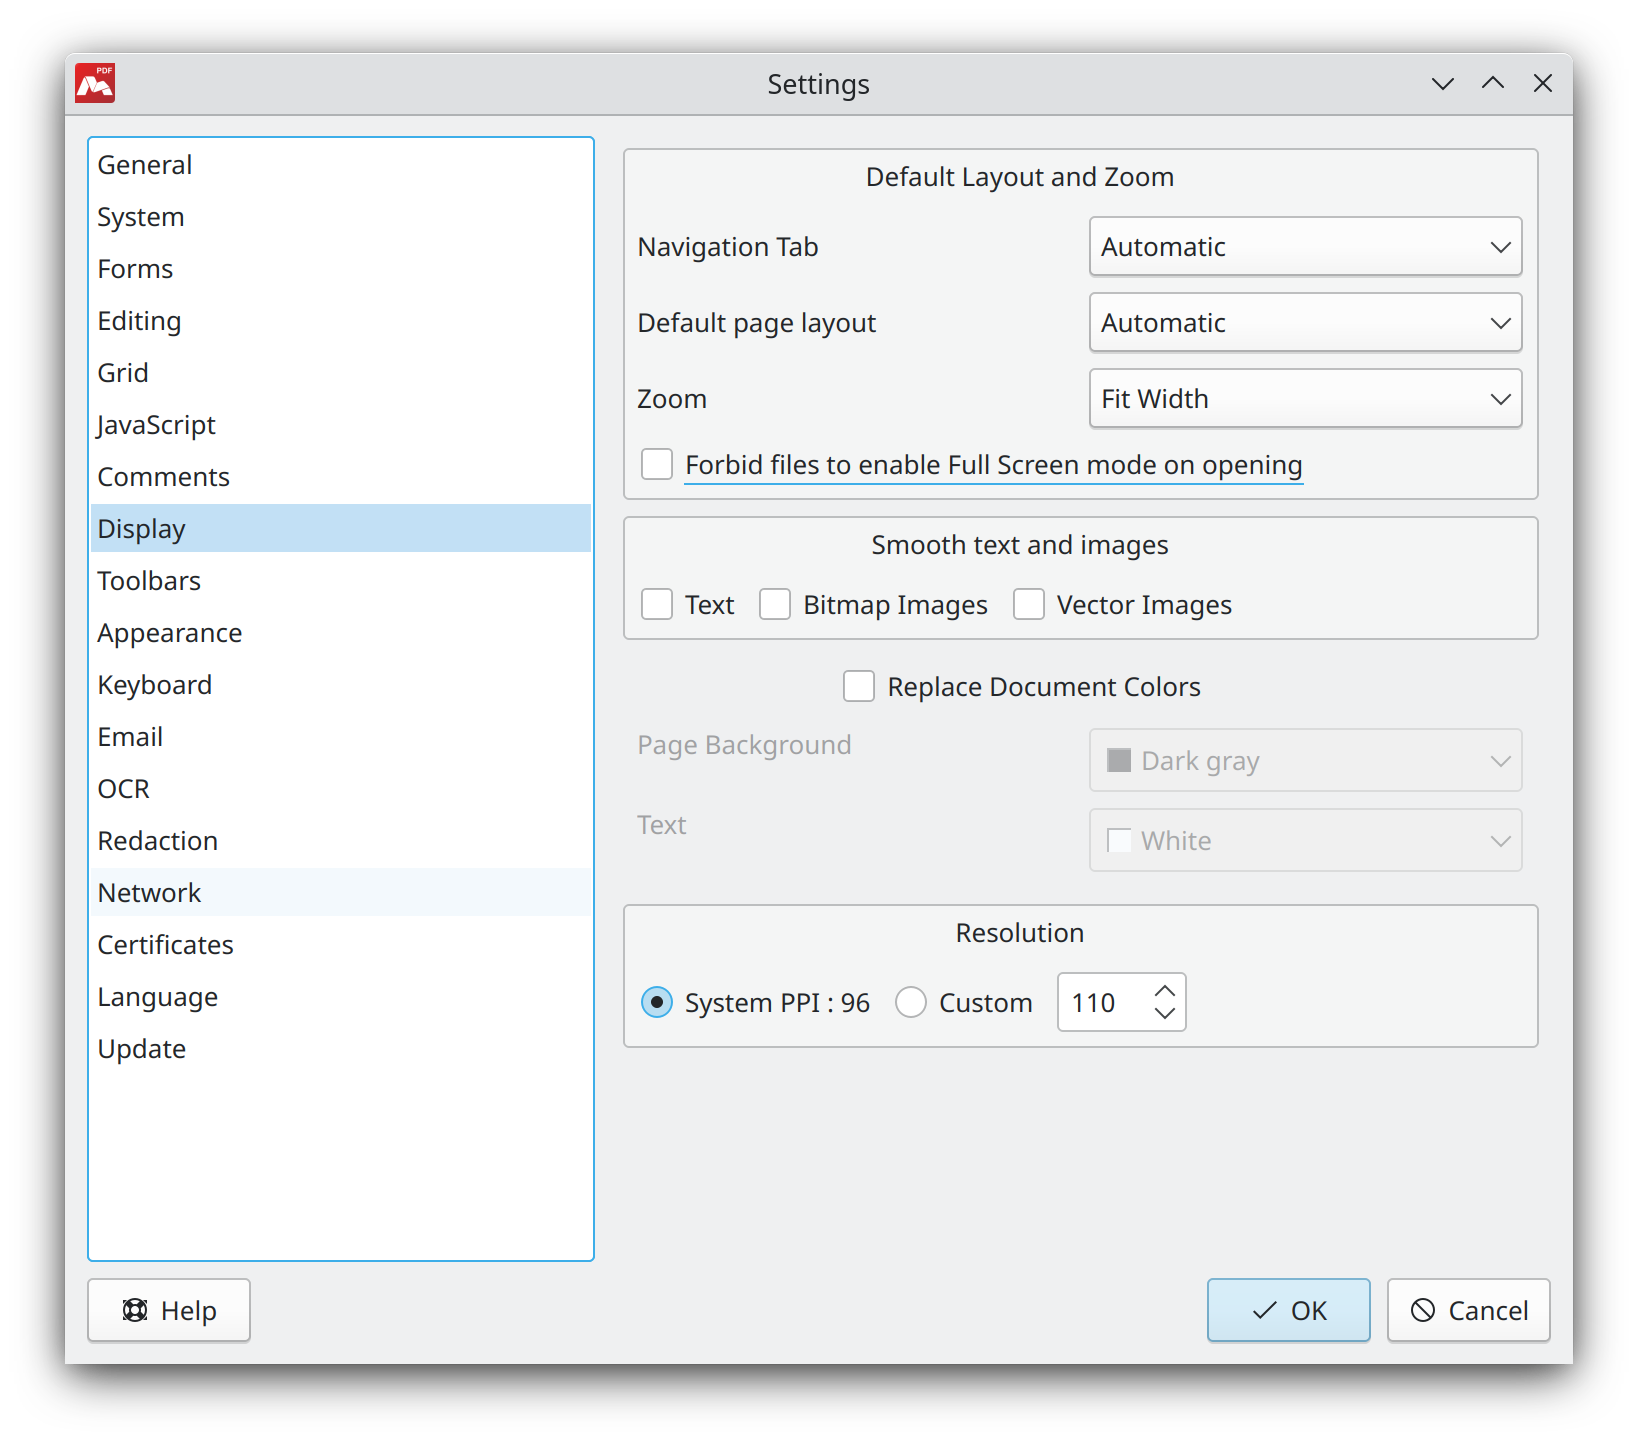Confirm settings with the OK button

click(1288, 1310)
